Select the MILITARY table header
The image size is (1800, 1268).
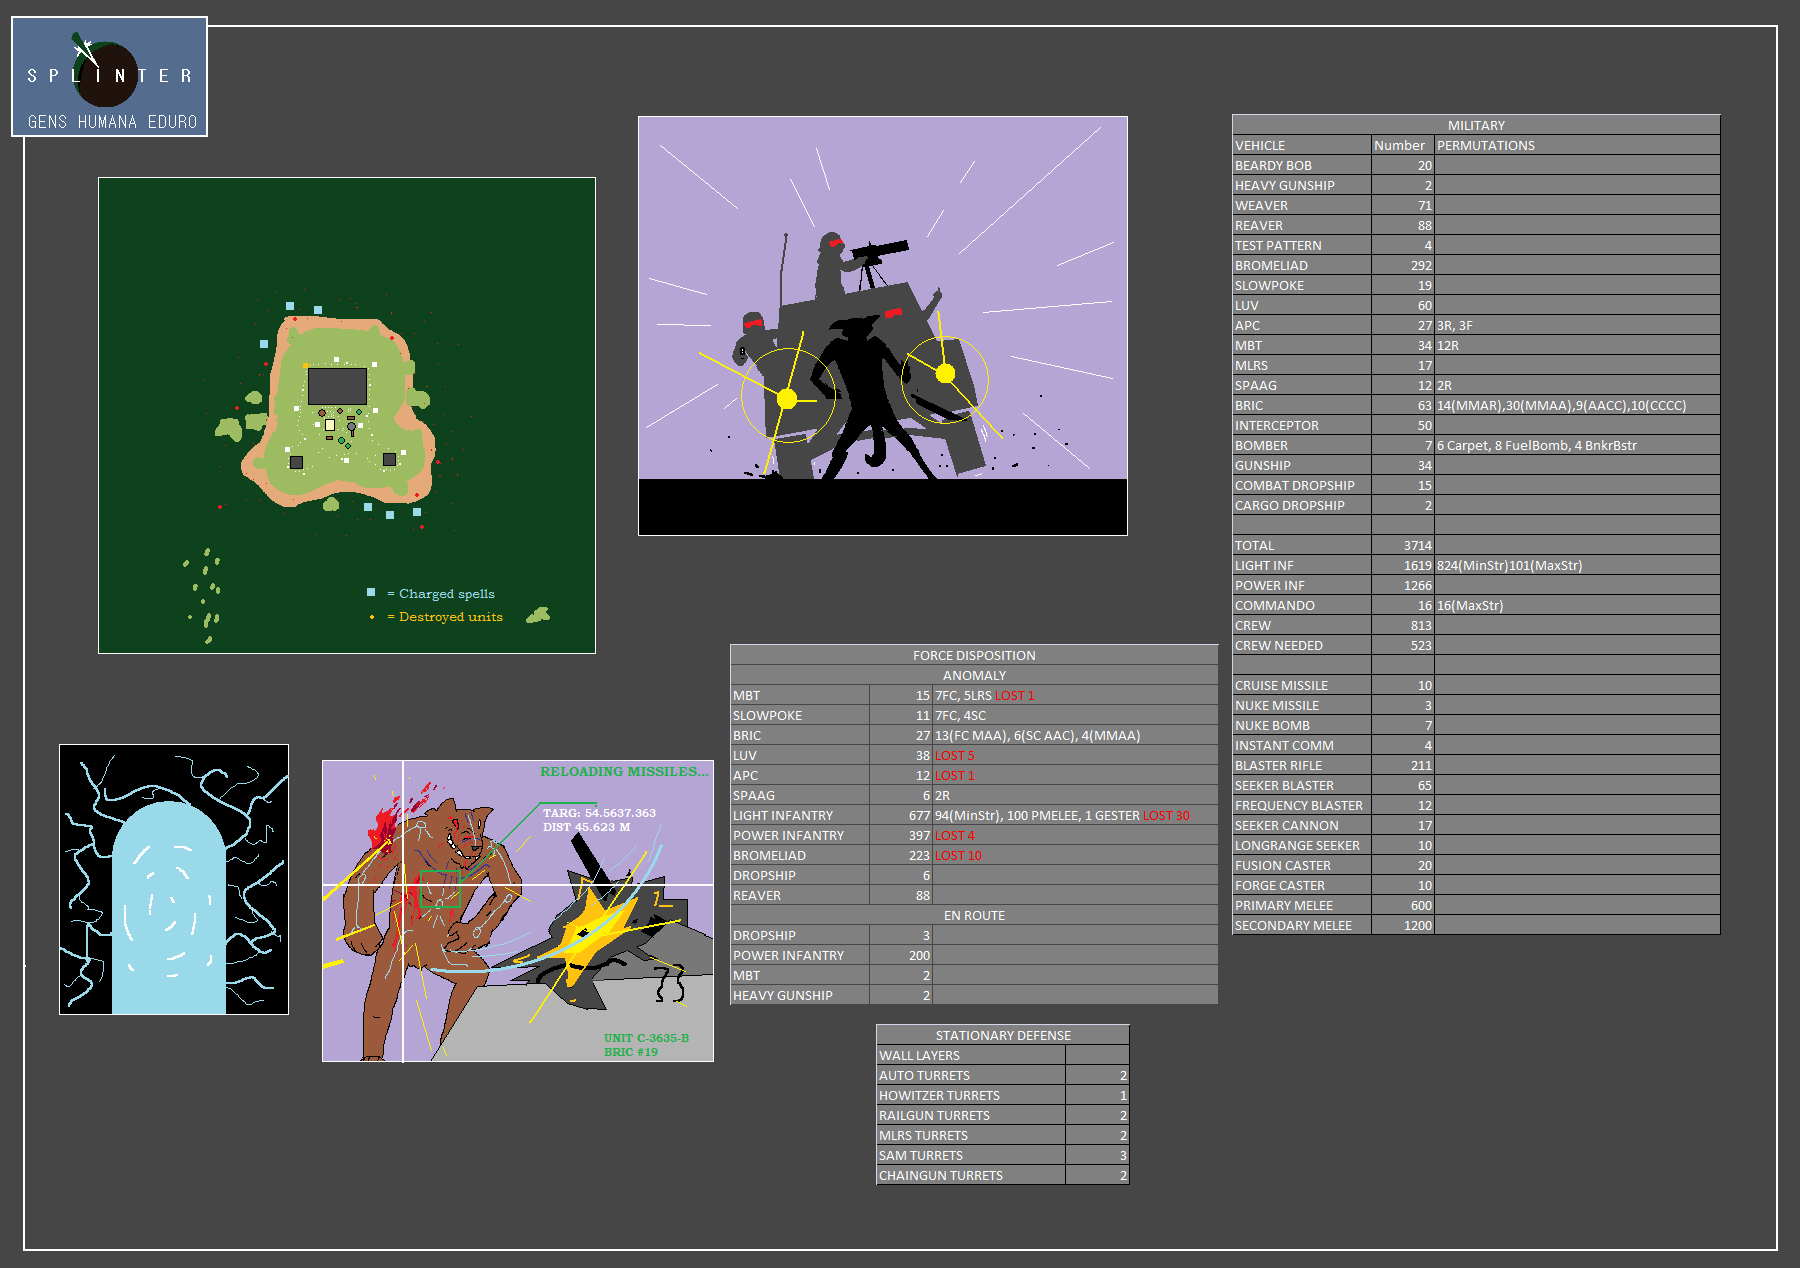click(x=1475, y=125)
